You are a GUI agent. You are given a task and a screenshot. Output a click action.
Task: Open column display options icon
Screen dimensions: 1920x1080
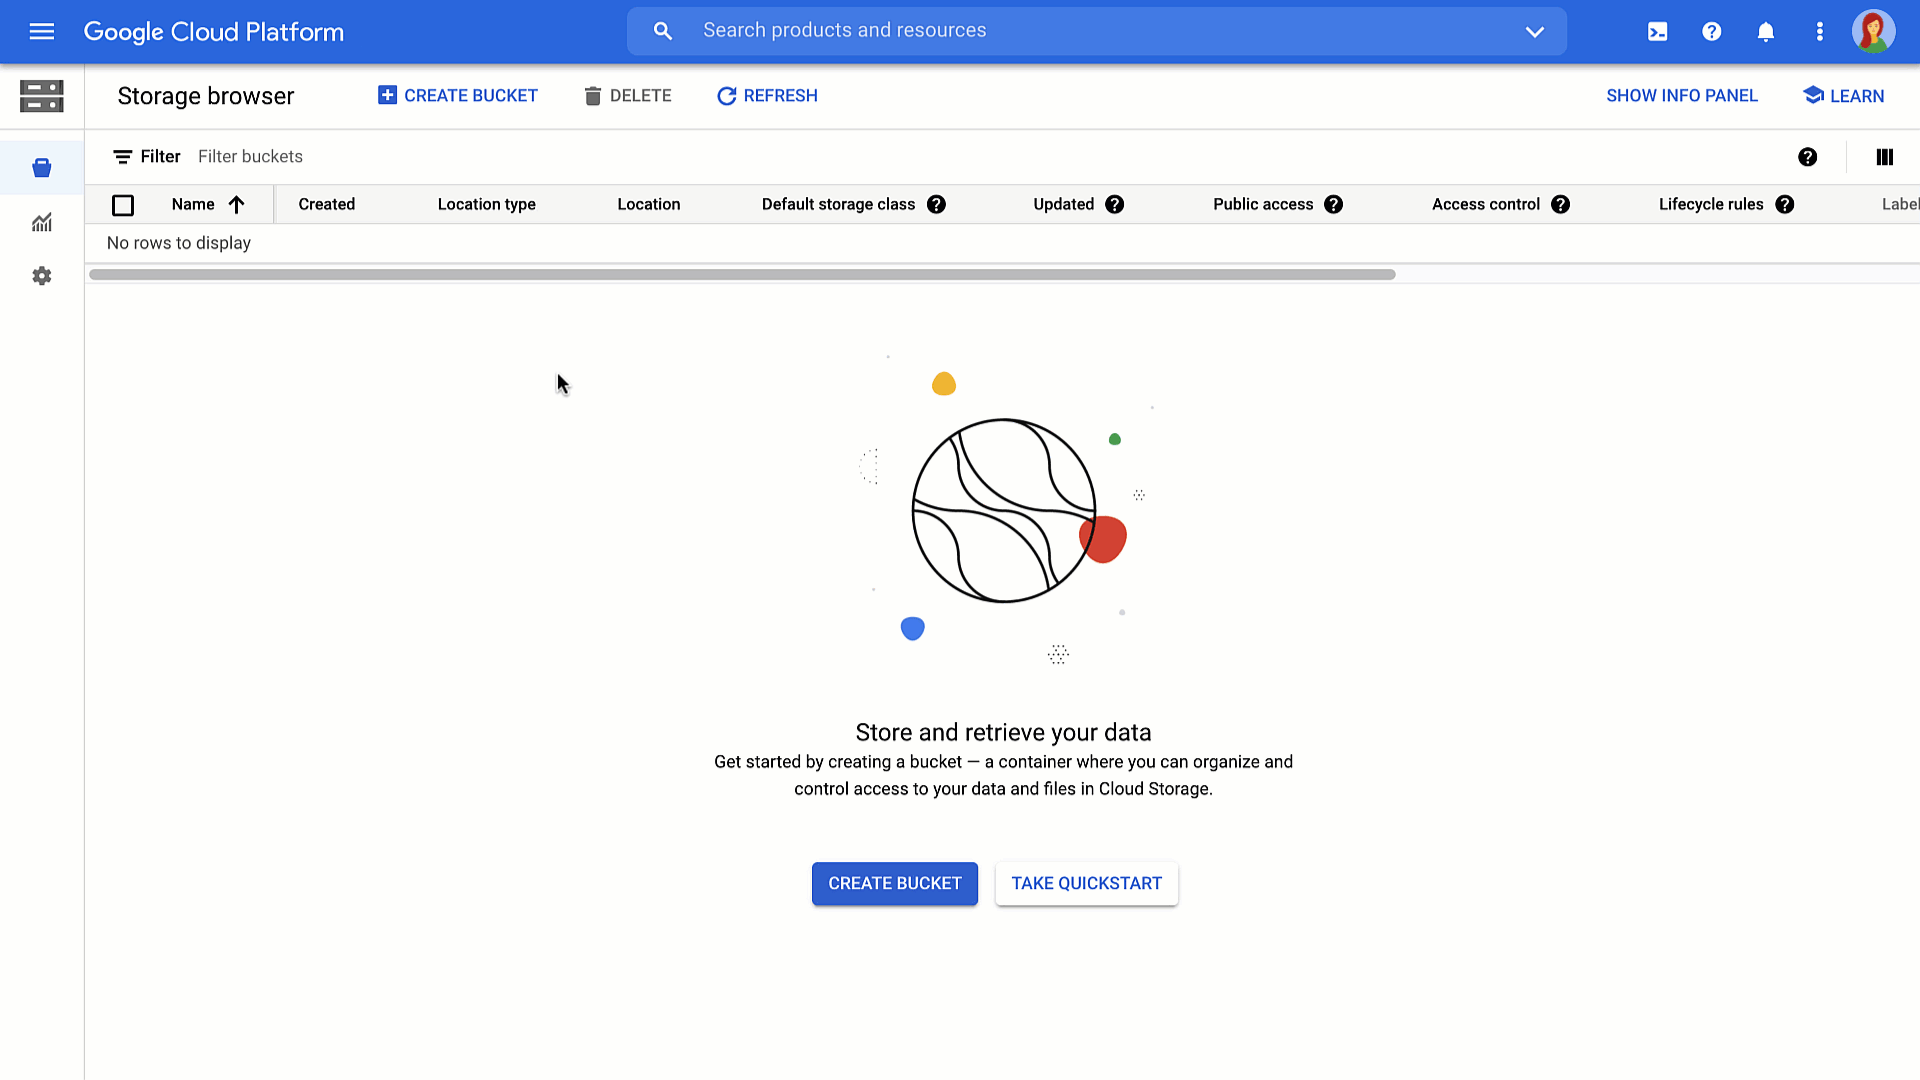[x=1884, y=156]
